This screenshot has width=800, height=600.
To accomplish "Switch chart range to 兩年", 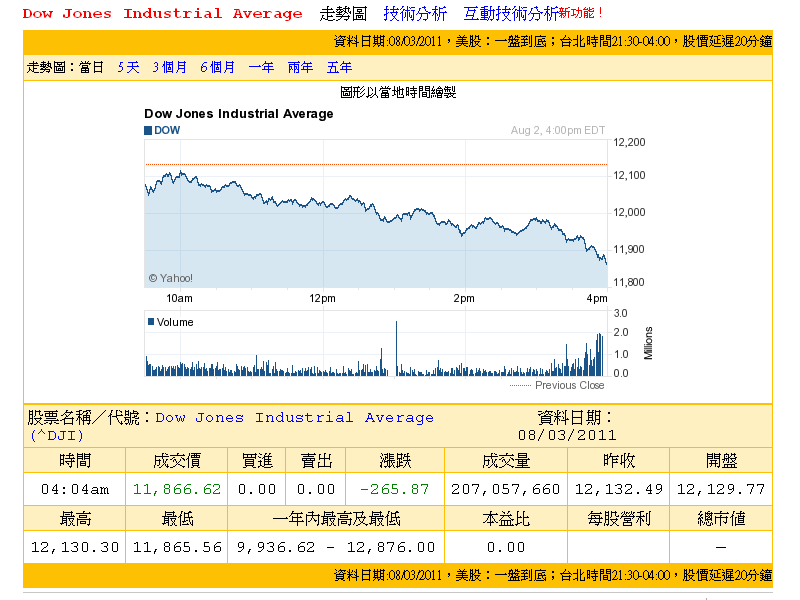I will point(301,67).
